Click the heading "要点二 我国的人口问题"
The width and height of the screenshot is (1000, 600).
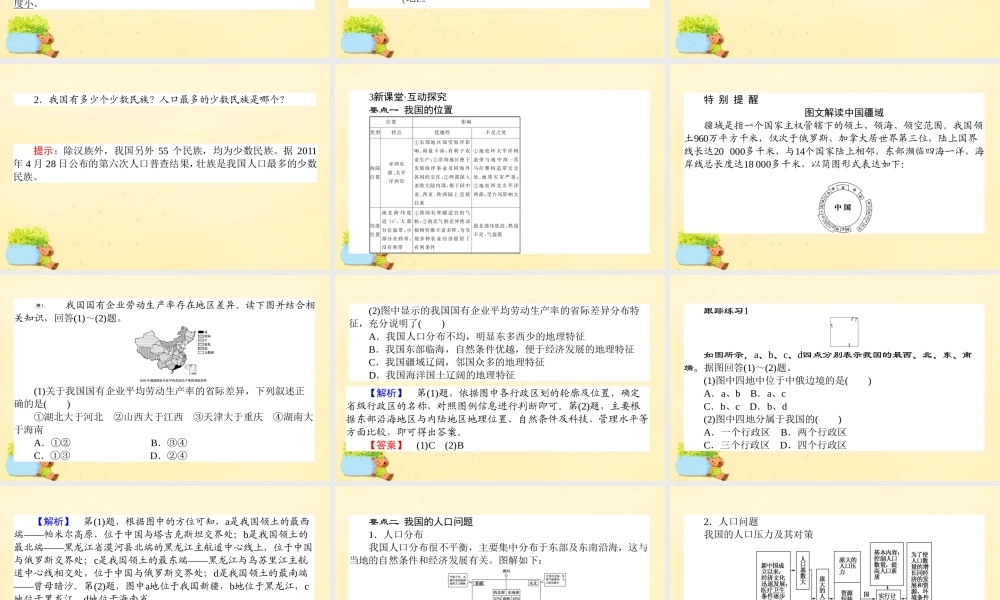click(421, 522)
